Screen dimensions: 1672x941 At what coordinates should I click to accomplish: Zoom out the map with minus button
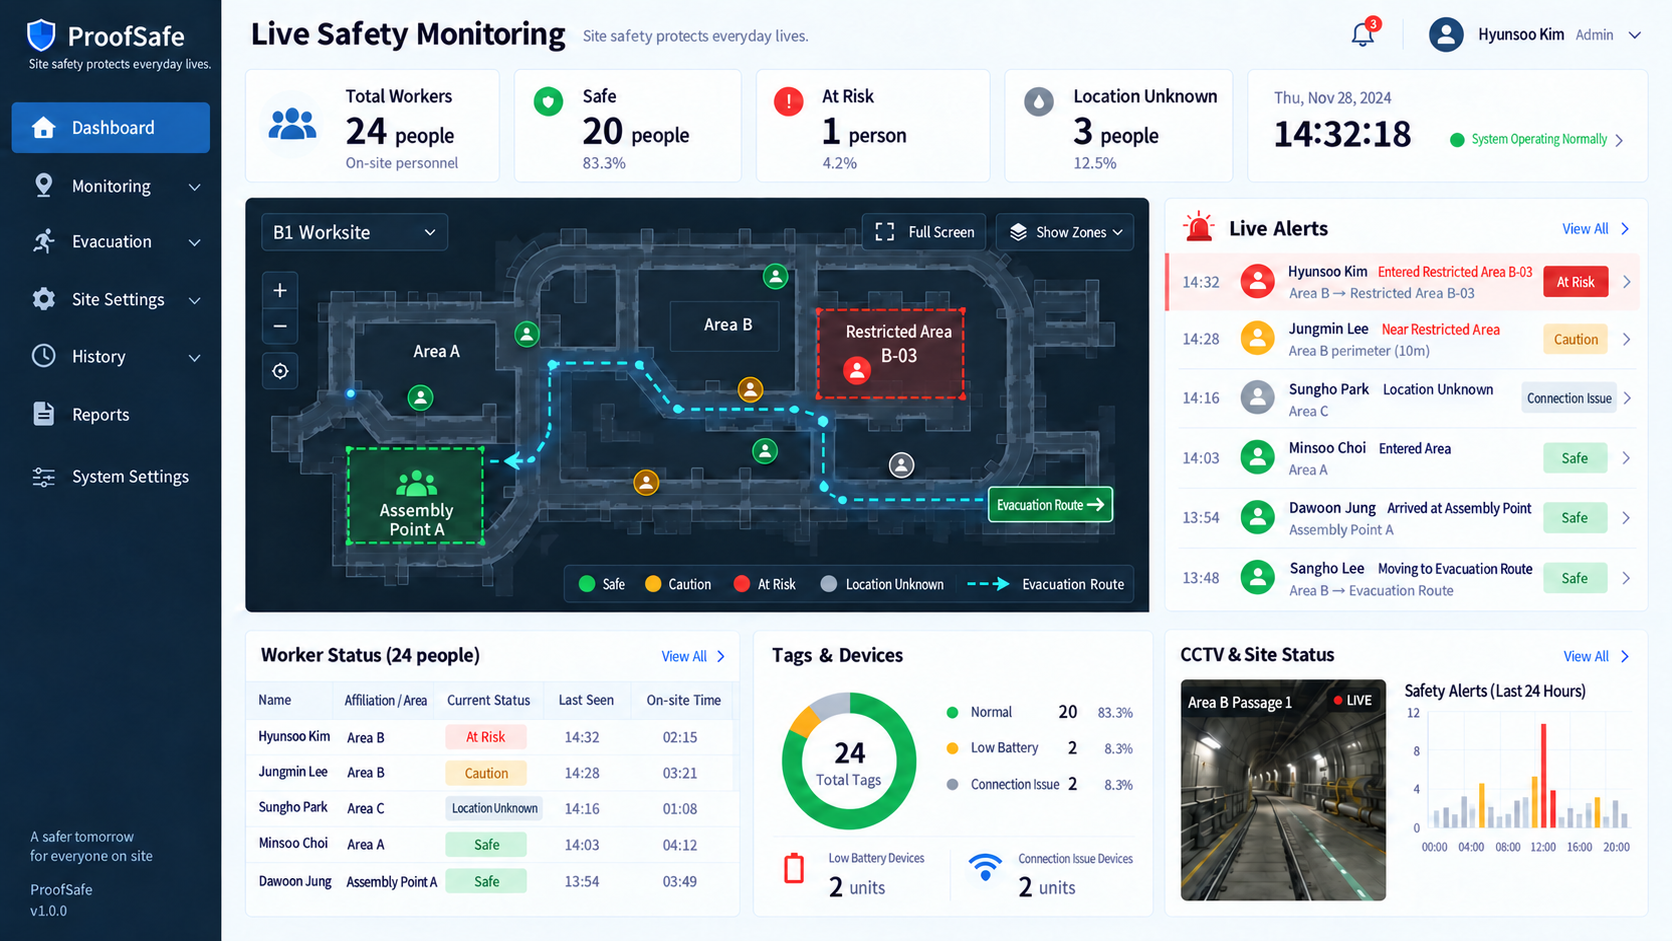280,326
